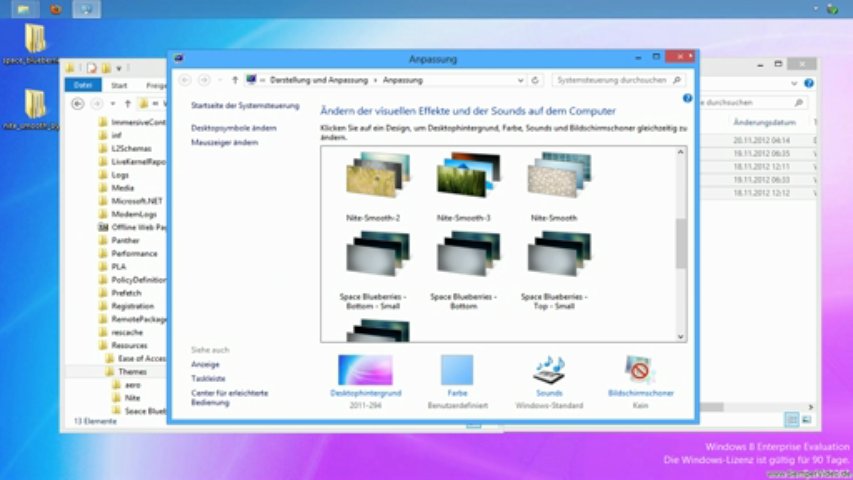Open the Bildschirmschoner screensaver icon

[x=640, y=370]
